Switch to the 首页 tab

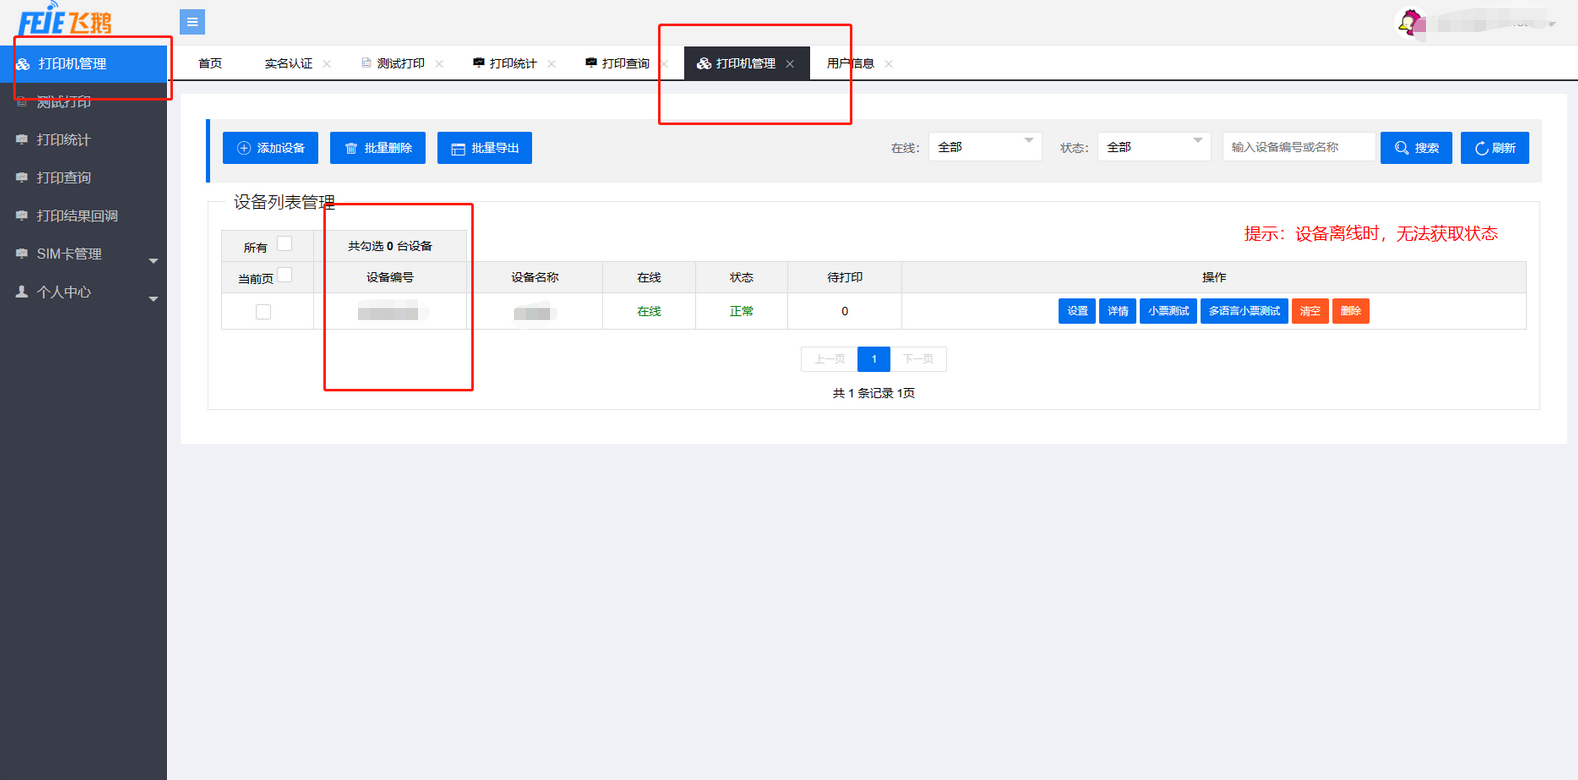[210, 64]
